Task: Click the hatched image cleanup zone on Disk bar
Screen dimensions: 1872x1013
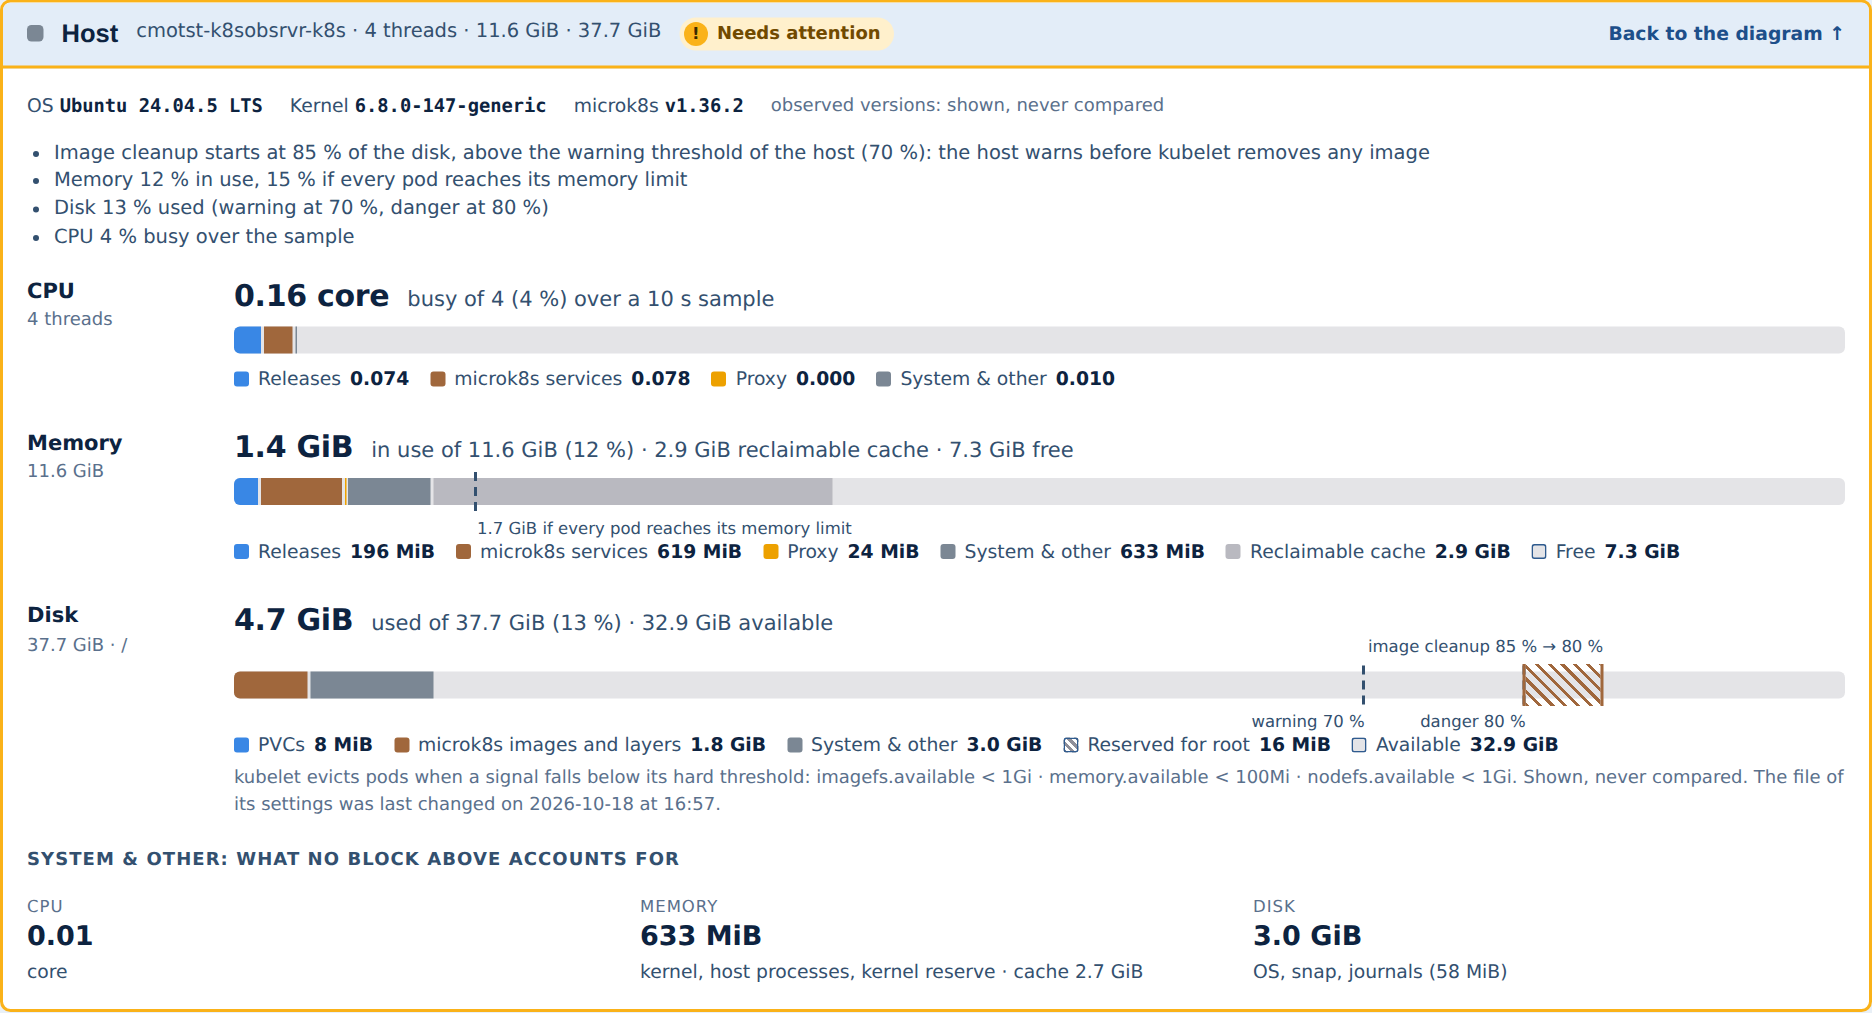Action: click(x=1563, y=685)
